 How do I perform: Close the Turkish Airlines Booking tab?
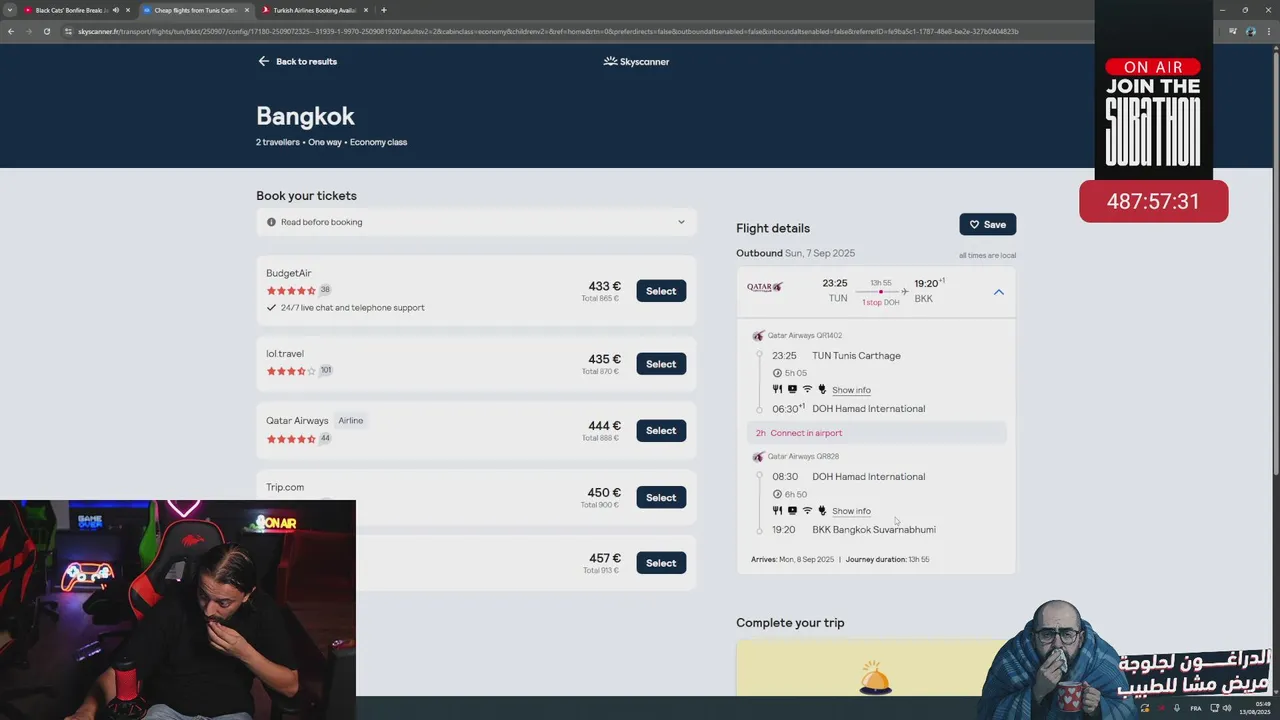pyautogui.click(x=365, y=10)
